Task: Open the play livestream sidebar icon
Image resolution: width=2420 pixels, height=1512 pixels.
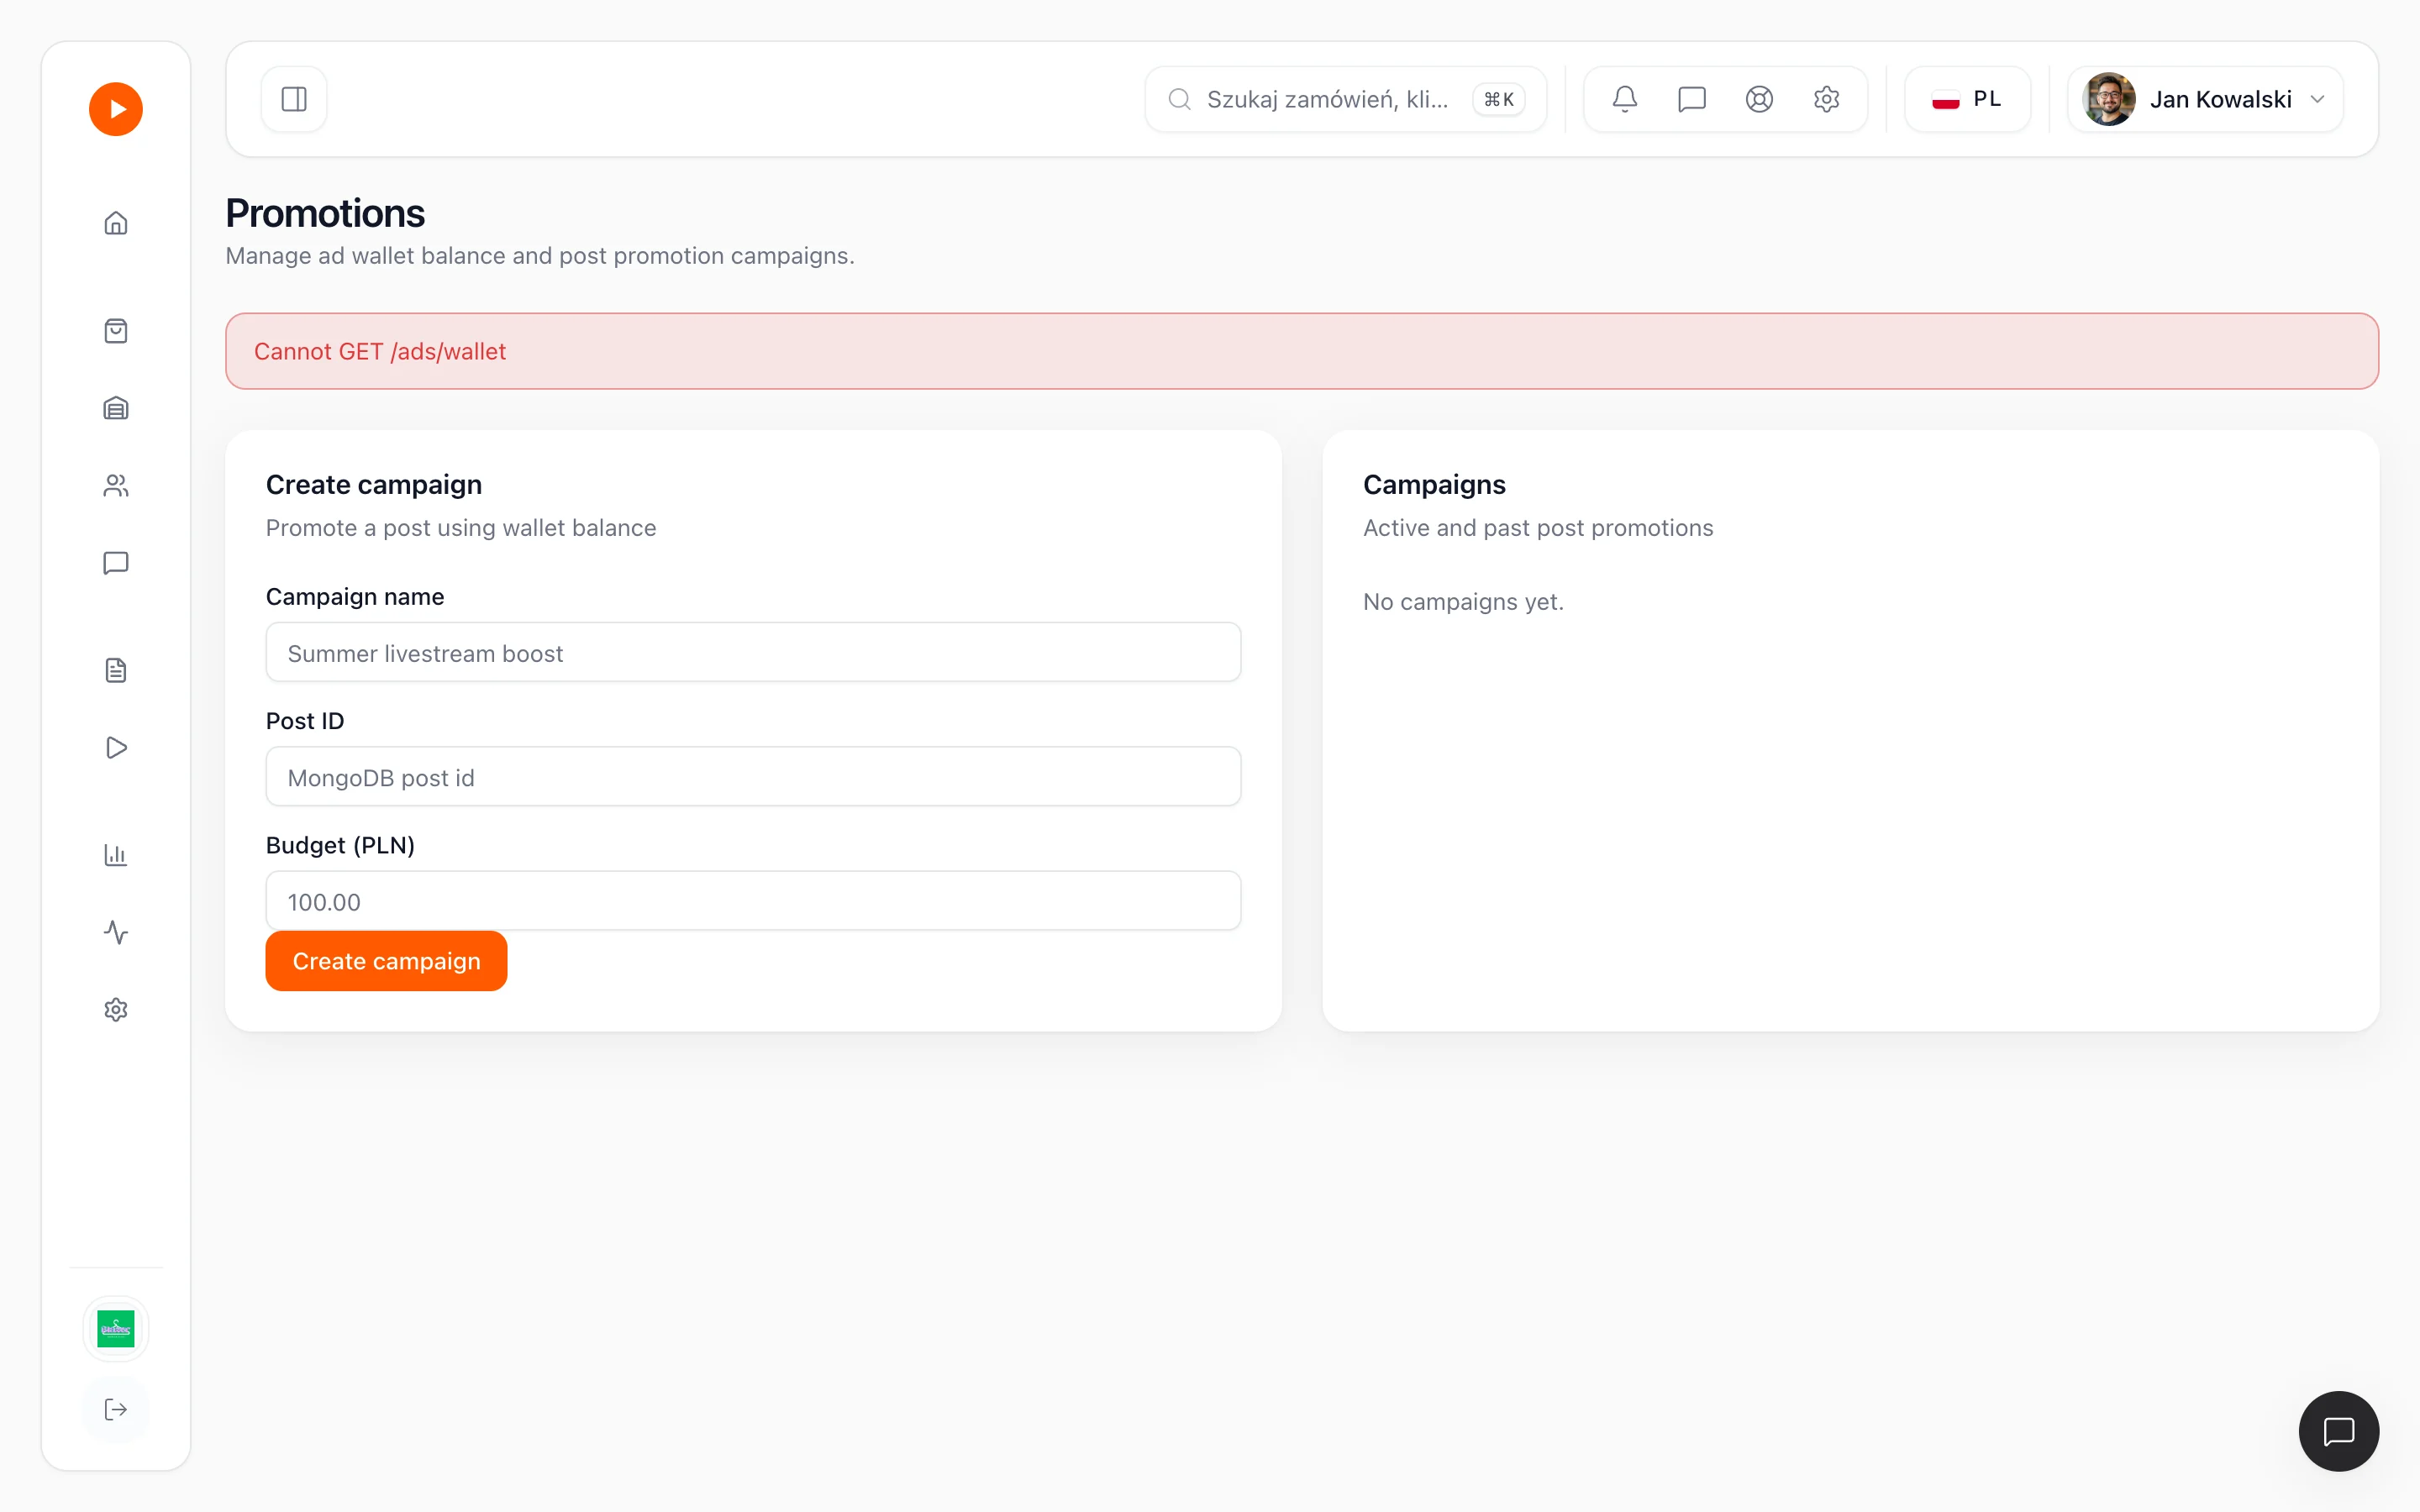Action: click(116, 748)
